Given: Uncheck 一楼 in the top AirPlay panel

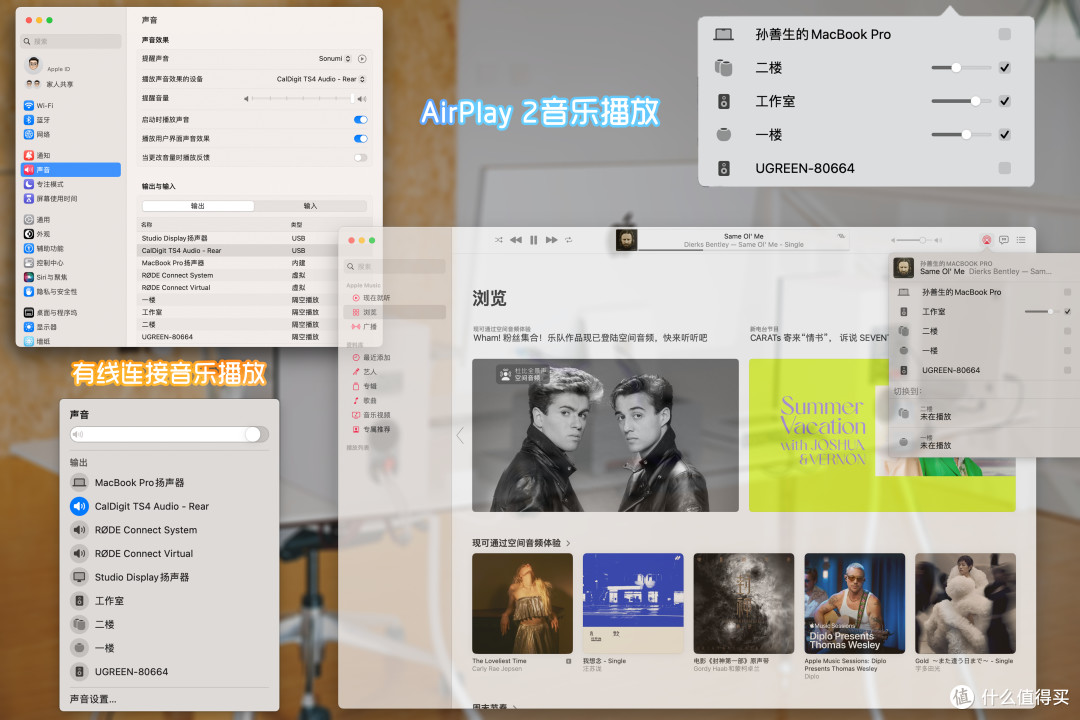Looking at the screenshot, I should pos(1004,134).
